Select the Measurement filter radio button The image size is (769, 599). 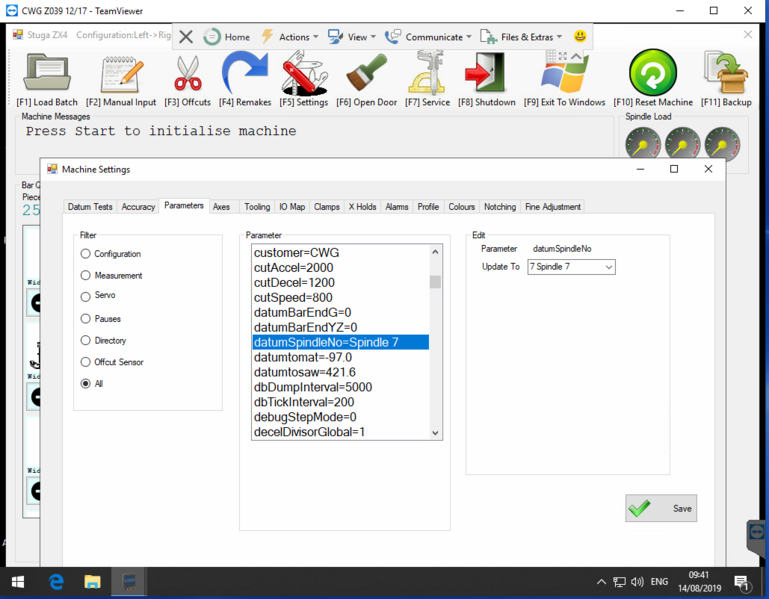click(x=86, y=275)
